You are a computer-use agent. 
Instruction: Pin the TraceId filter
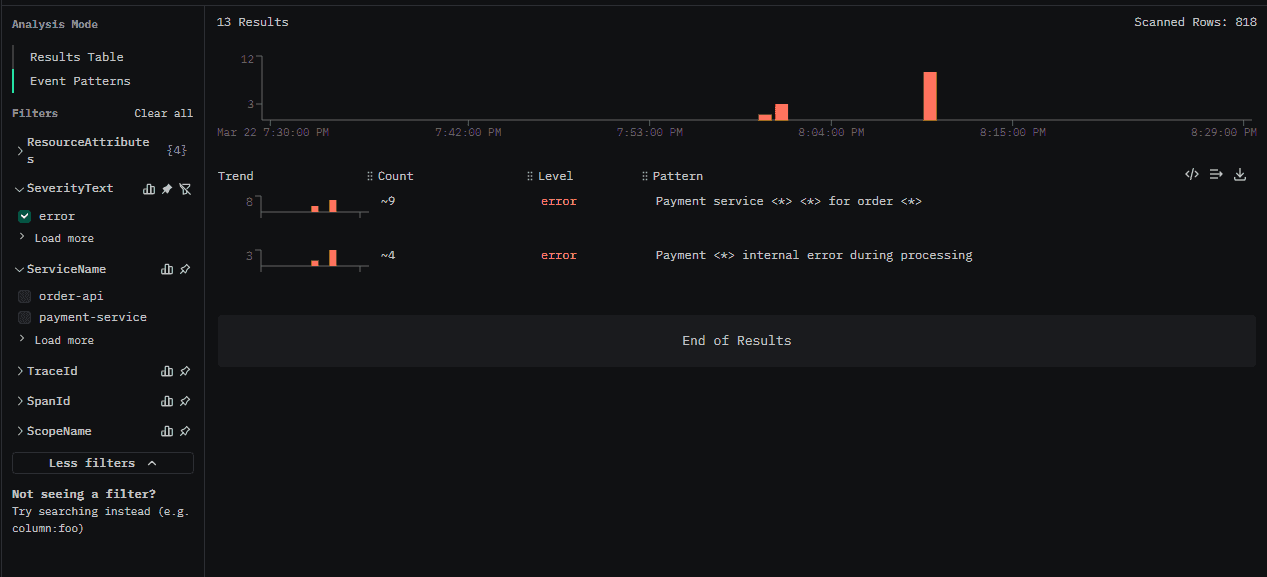coord(185,372)
